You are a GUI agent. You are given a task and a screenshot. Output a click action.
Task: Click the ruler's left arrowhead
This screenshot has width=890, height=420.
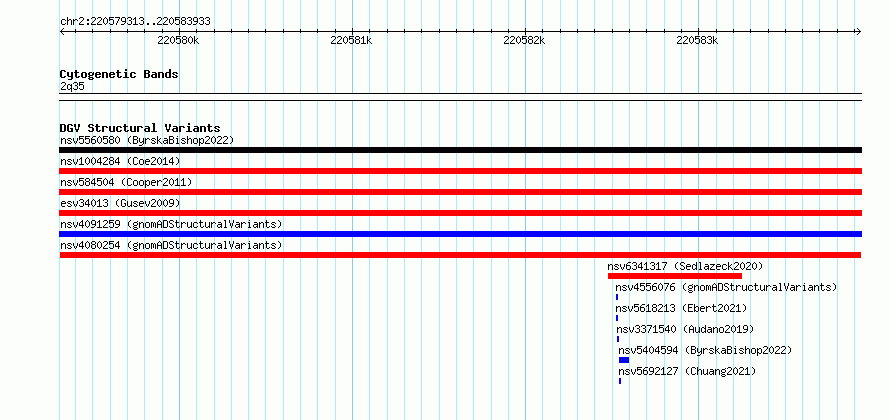(62, 31)
